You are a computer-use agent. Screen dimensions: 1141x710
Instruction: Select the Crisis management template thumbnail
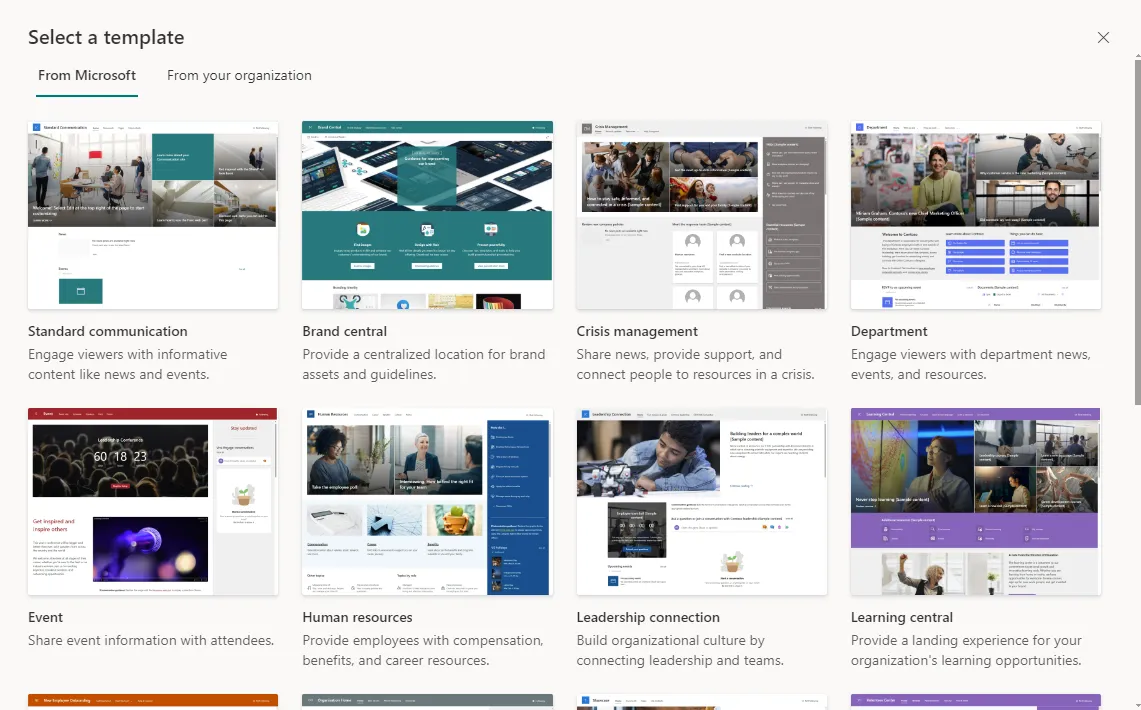(x=701, y=215)
